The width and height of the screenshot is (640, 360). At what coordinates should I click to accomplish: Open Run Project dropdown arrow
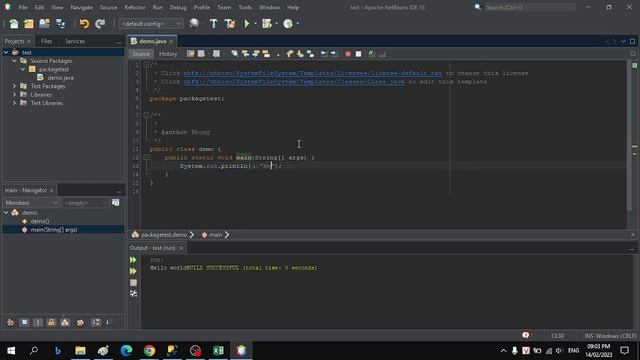click(x=256, y=24)
